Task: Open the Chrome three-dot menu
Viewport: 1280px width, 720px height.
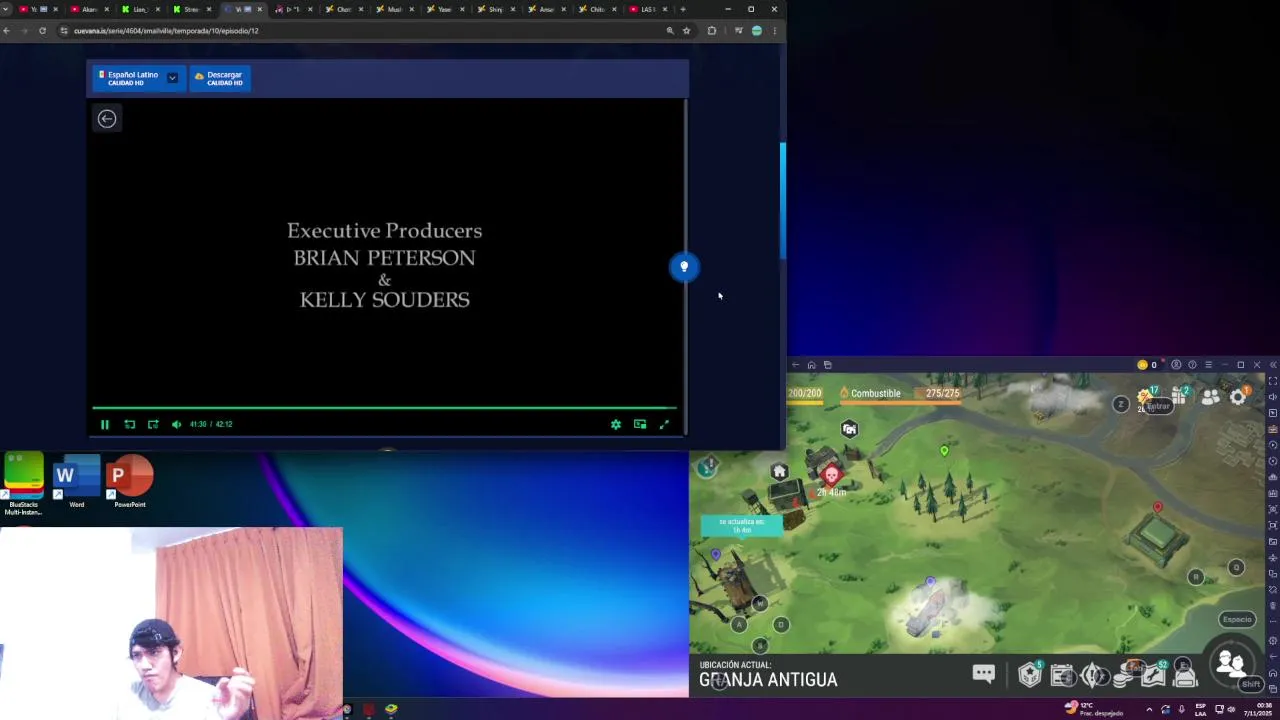Action: (774, 31)
